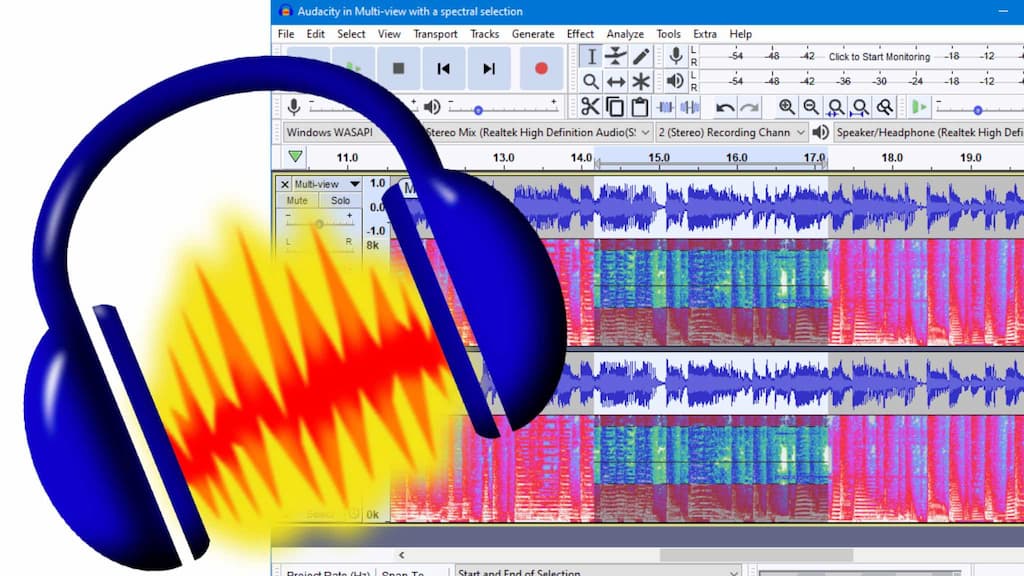
Task: Mute the Multi-view track
Action: (x=297, y=200)
